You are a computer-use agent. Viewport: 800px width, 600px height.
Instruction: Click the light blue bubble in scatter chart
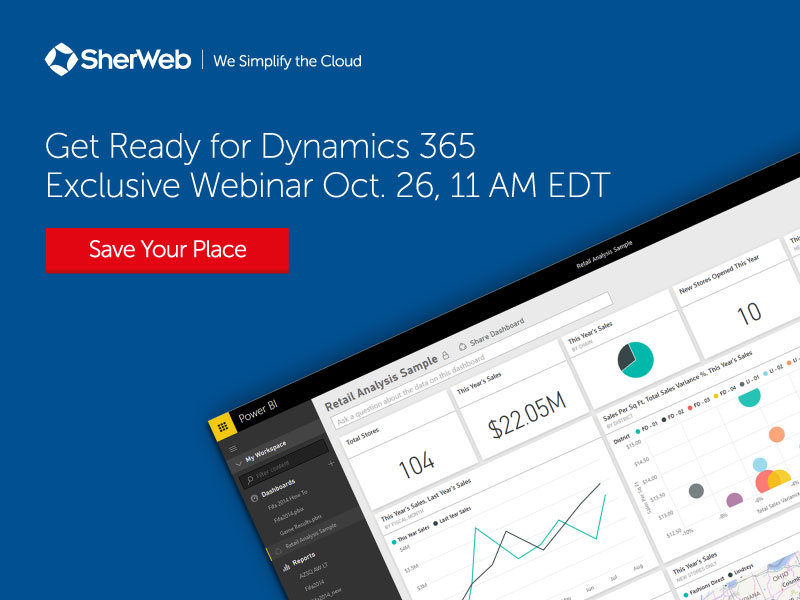pos(760,464)
